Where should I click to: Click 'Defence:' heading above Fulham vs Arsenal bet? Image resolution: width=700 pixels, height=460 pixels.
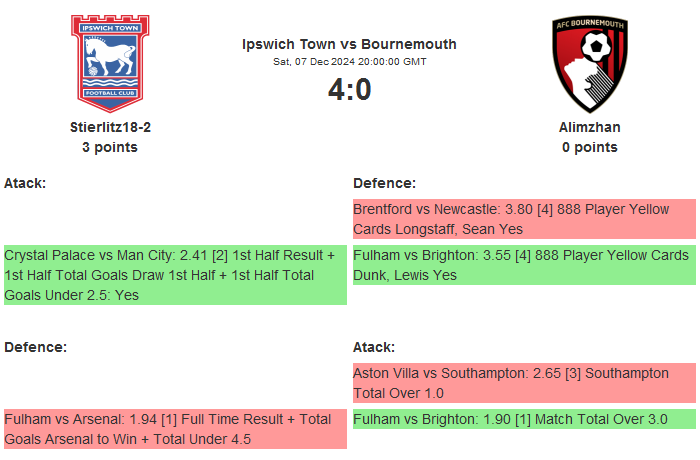[35, 347]
